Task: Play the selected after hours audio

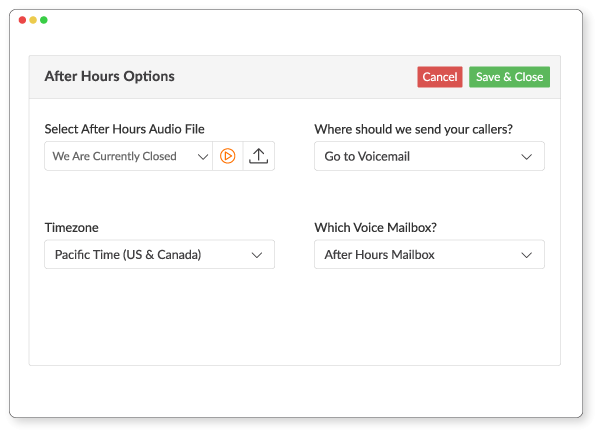Action: [228, 156]
